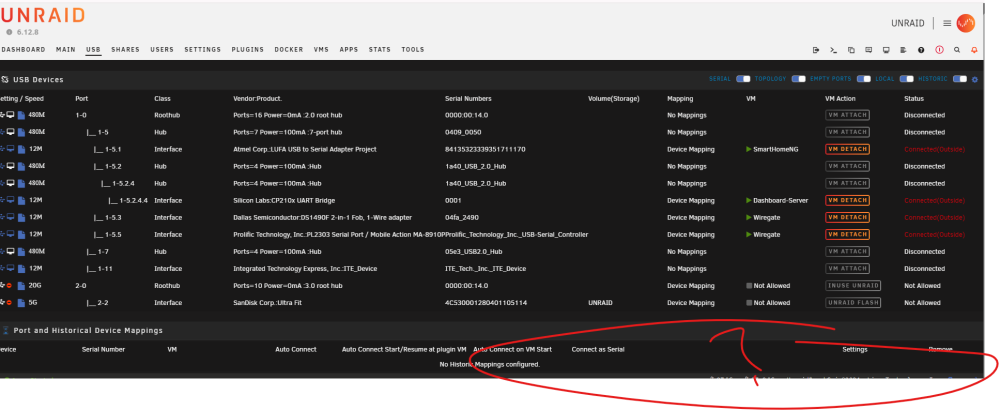Toggle the Empty Ports switch
Screen dimensions: 1000x410
coord(864,79)
